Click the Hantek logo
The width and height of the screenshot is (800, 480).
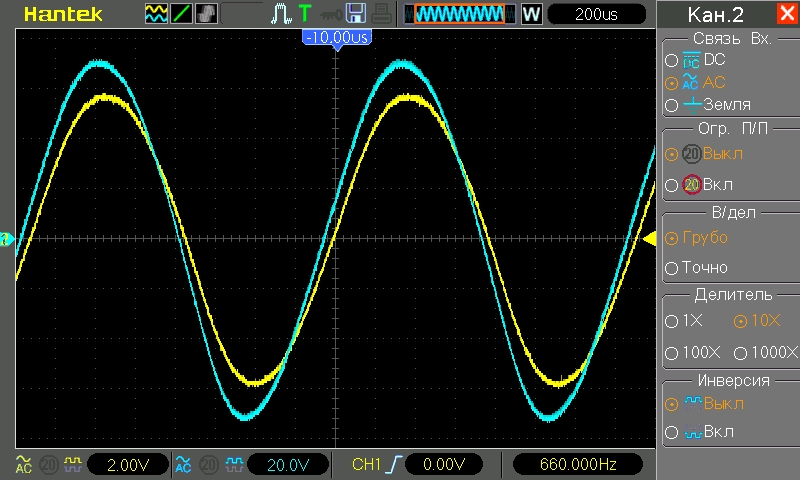point(63,14)
